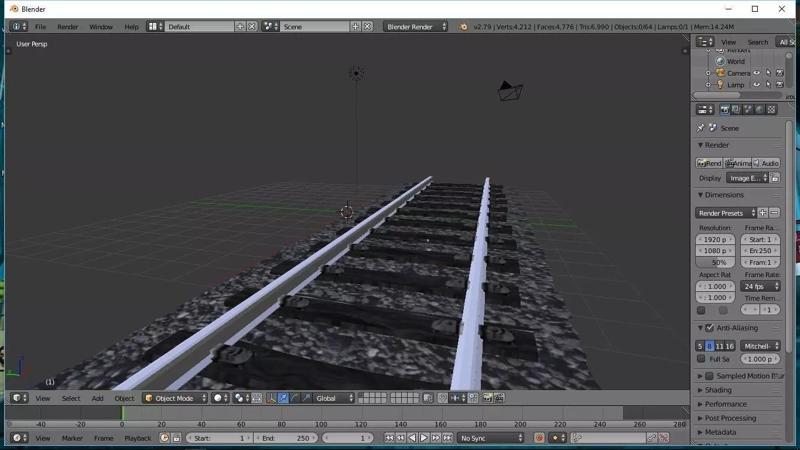The height and width of the screenshot is (450, 800).
Task: Open Blender Render engine dropdown
Action: click(415, 27)
